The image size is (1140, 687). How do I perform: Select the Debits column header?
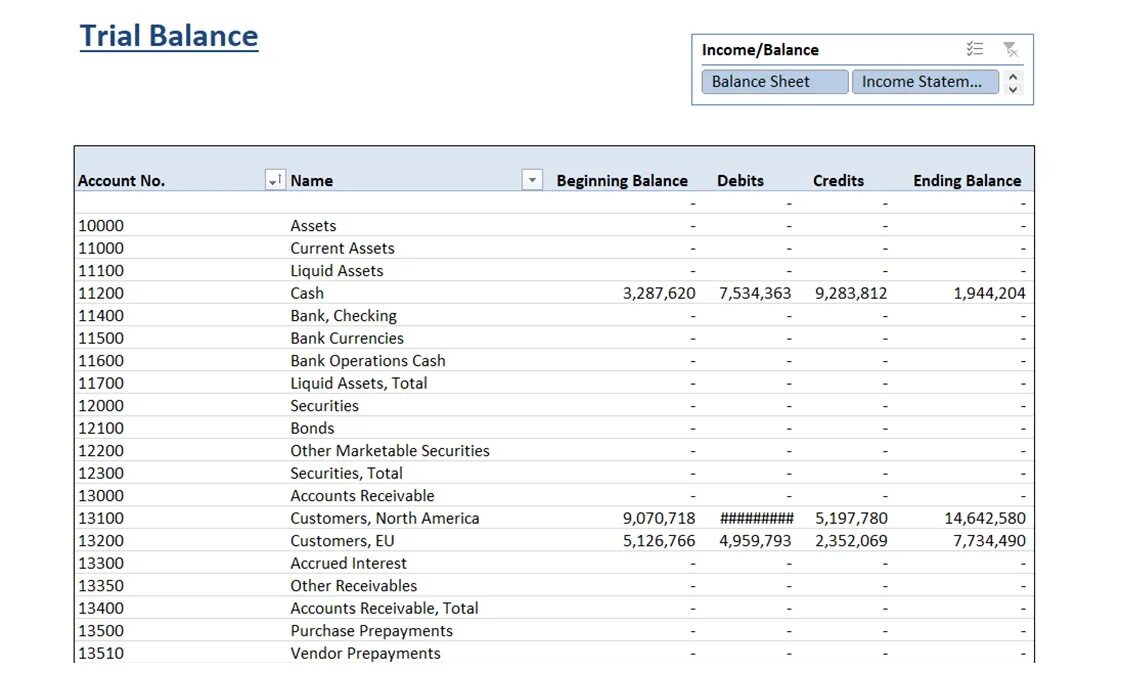tap(740, 181)
